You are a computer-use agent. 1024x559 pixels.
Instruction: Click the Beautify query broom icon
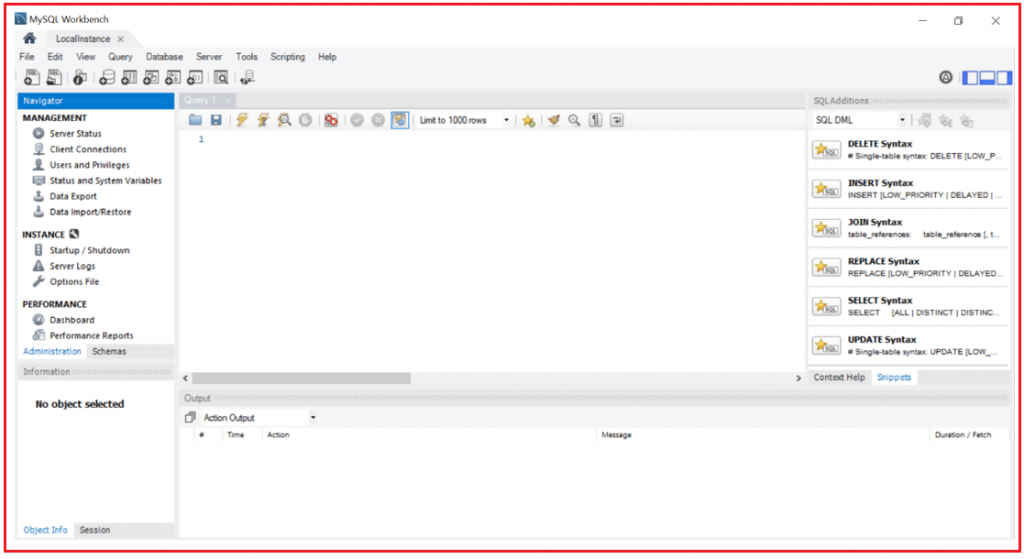(553, 120)
